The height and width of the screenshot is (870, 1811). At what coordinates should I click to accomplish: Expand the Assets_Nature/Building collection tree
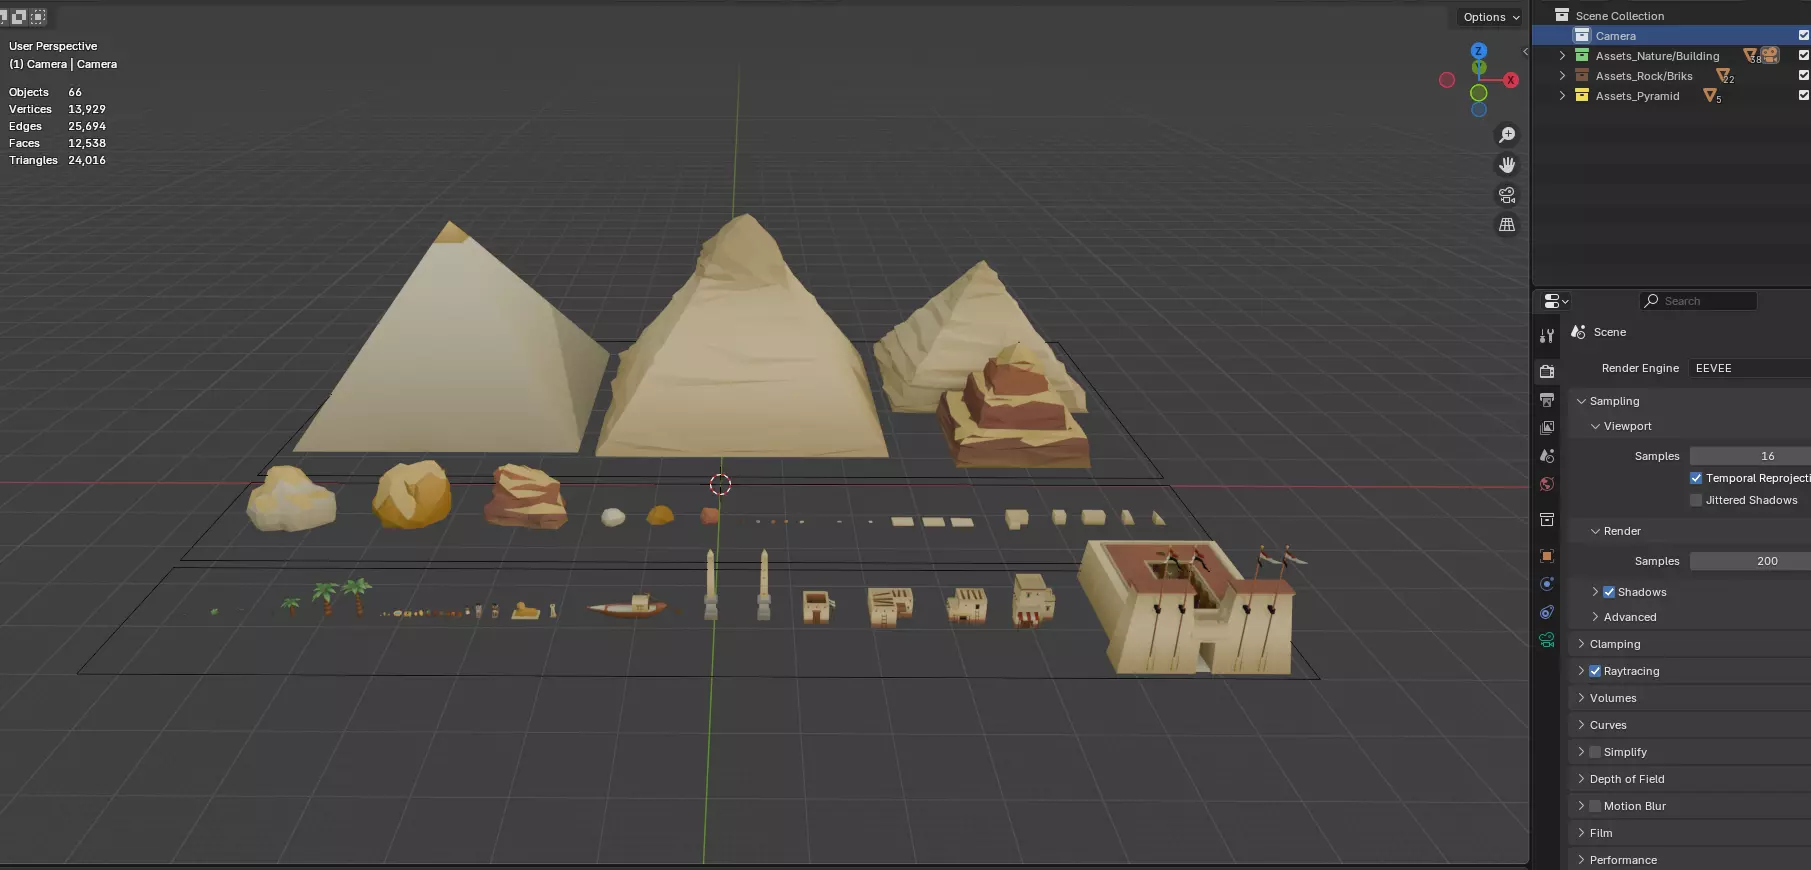point(1562,55)
